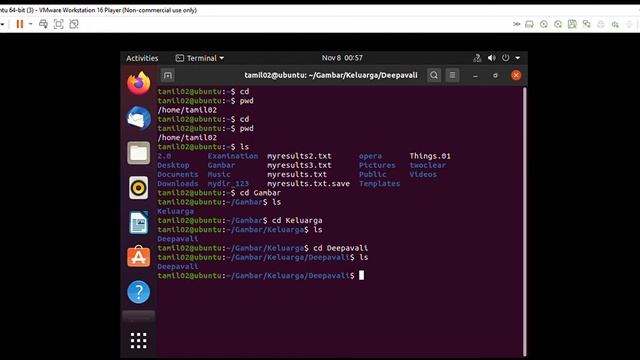The image size is (640, 360).
Task: Click the Send Ctrl+Alt+Del toolbar icon
Action: pyautogui.click(x=43, y=24)
